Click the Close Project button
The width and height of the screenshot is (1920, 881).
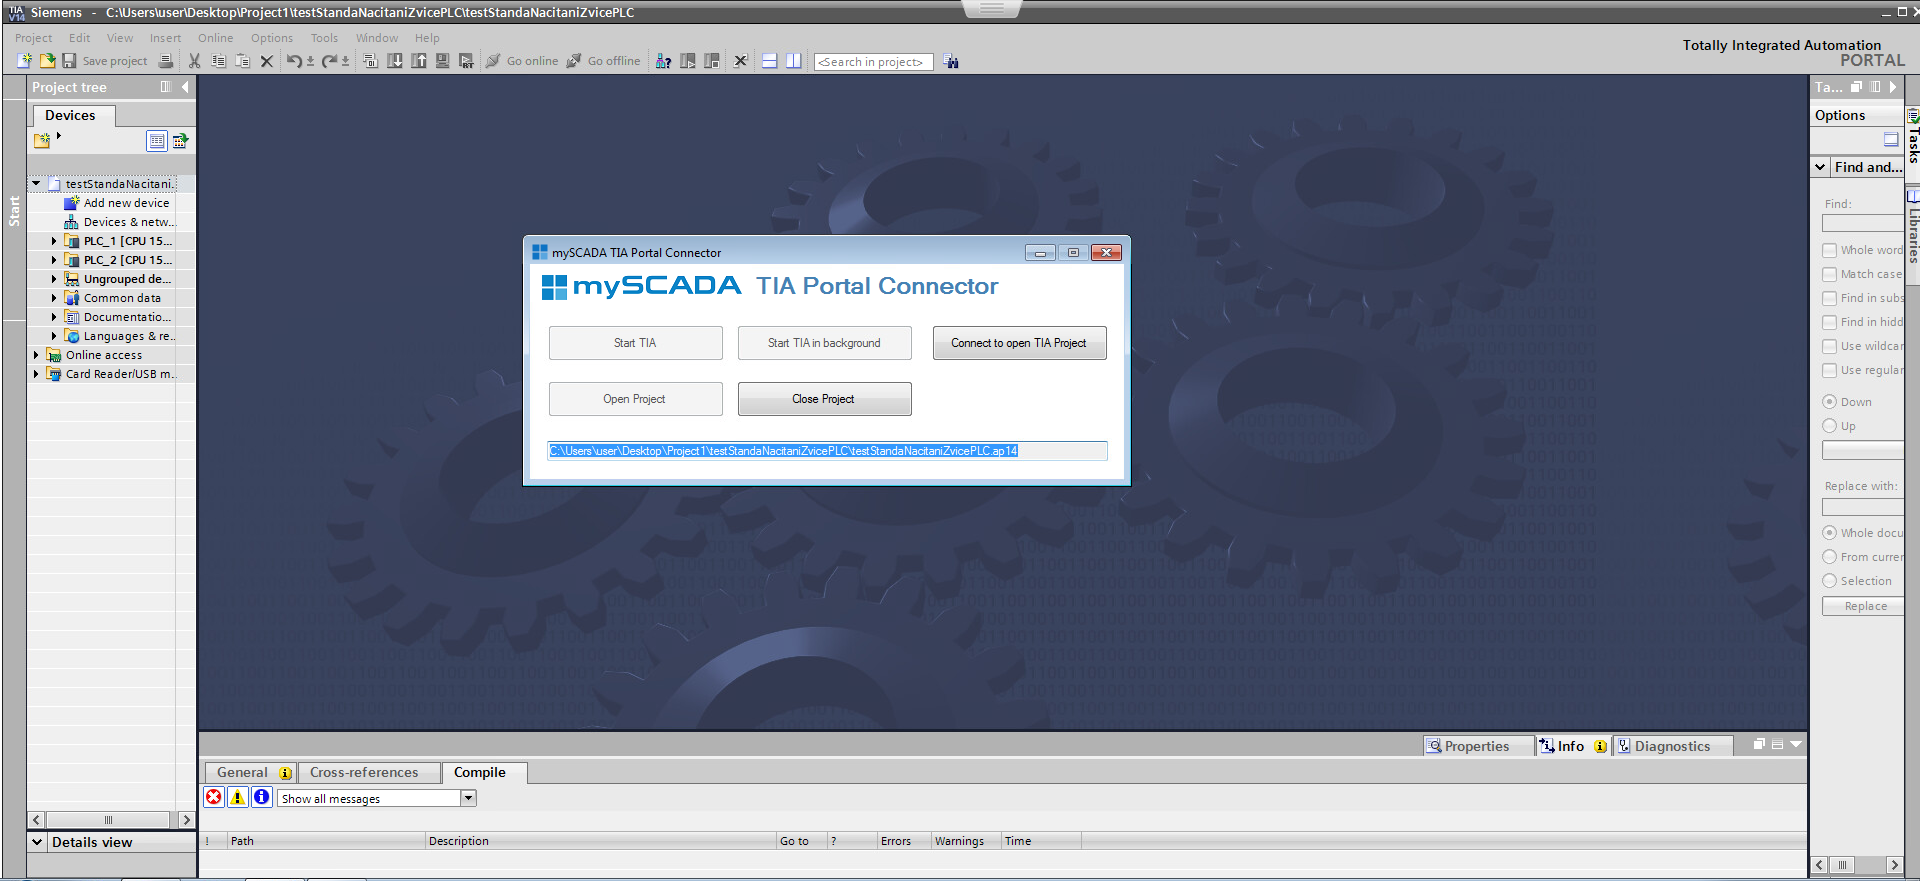(x=824, y=399)
